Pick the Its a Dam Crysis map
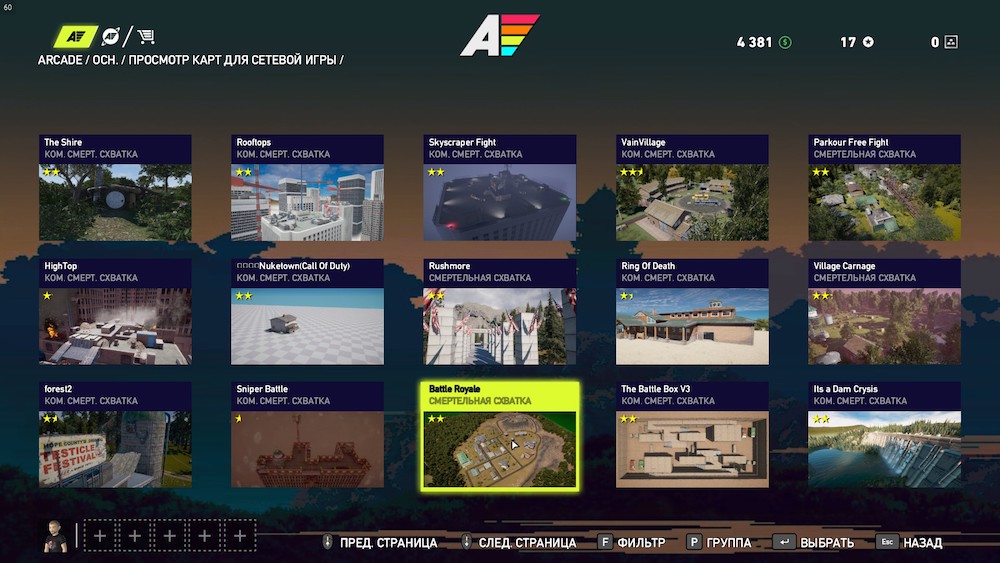 (x=885, y=435)
